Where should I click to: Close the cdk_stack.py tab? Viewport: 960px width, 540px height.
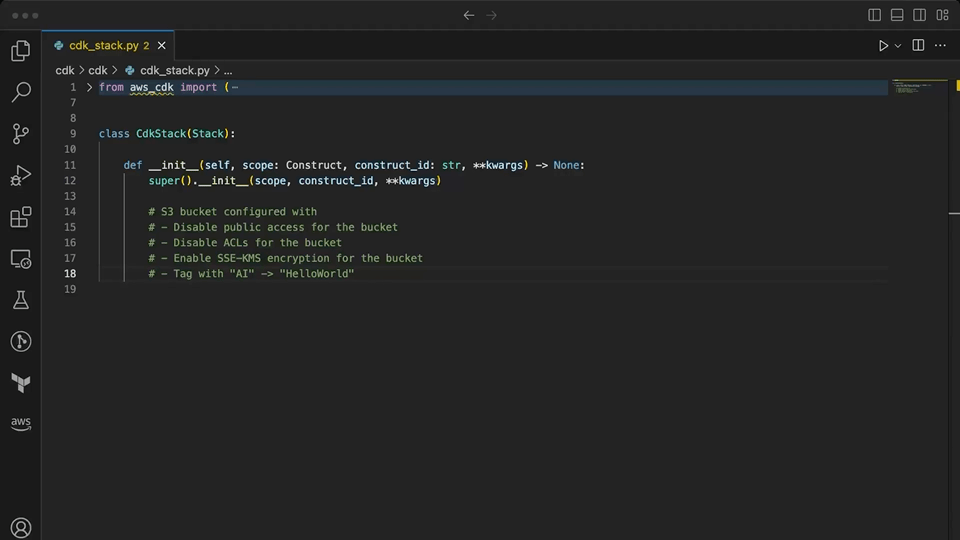(x=162, y=46)
